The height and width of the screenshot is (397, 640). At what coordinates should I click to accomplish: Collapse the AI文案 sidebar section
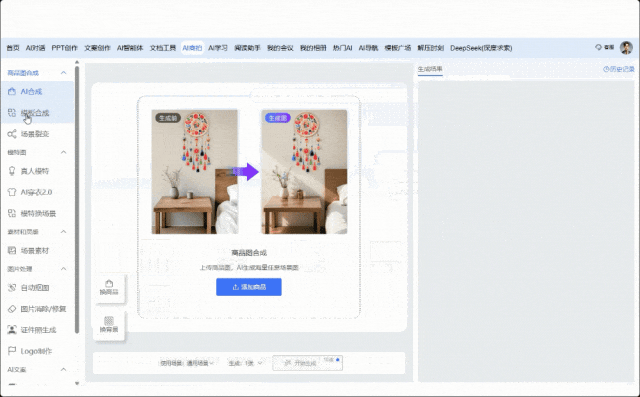(x=64, y=369)
